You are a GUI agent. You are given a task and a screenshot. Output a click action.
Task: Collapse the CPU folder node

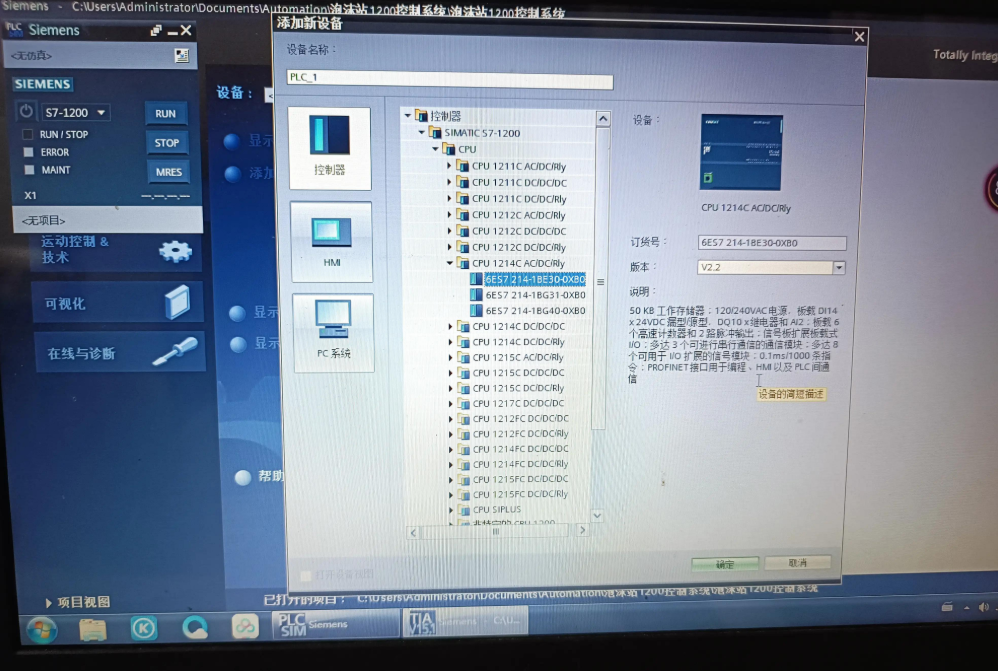click(x=435, y=149)
